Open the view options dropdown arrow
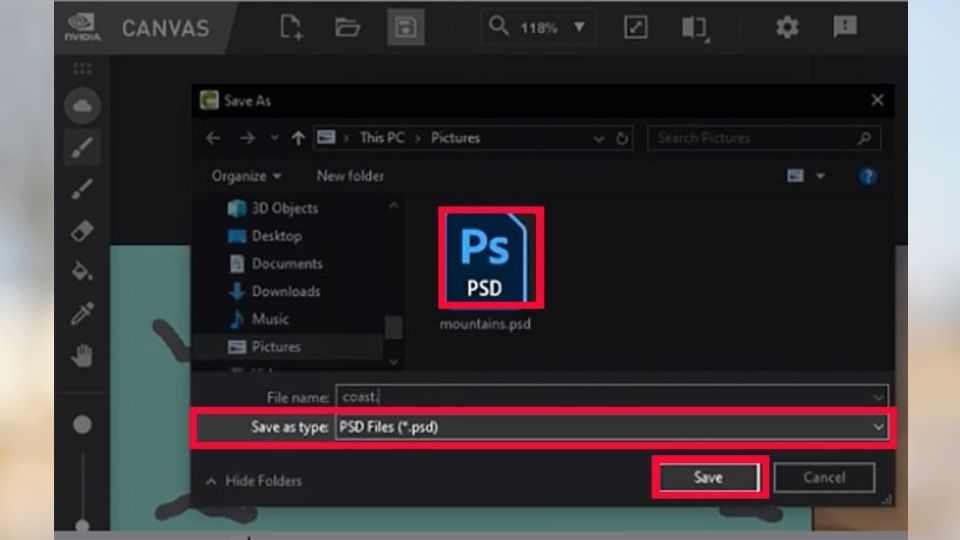This screenshot has height=540, width=960. (x=820, y=176)
